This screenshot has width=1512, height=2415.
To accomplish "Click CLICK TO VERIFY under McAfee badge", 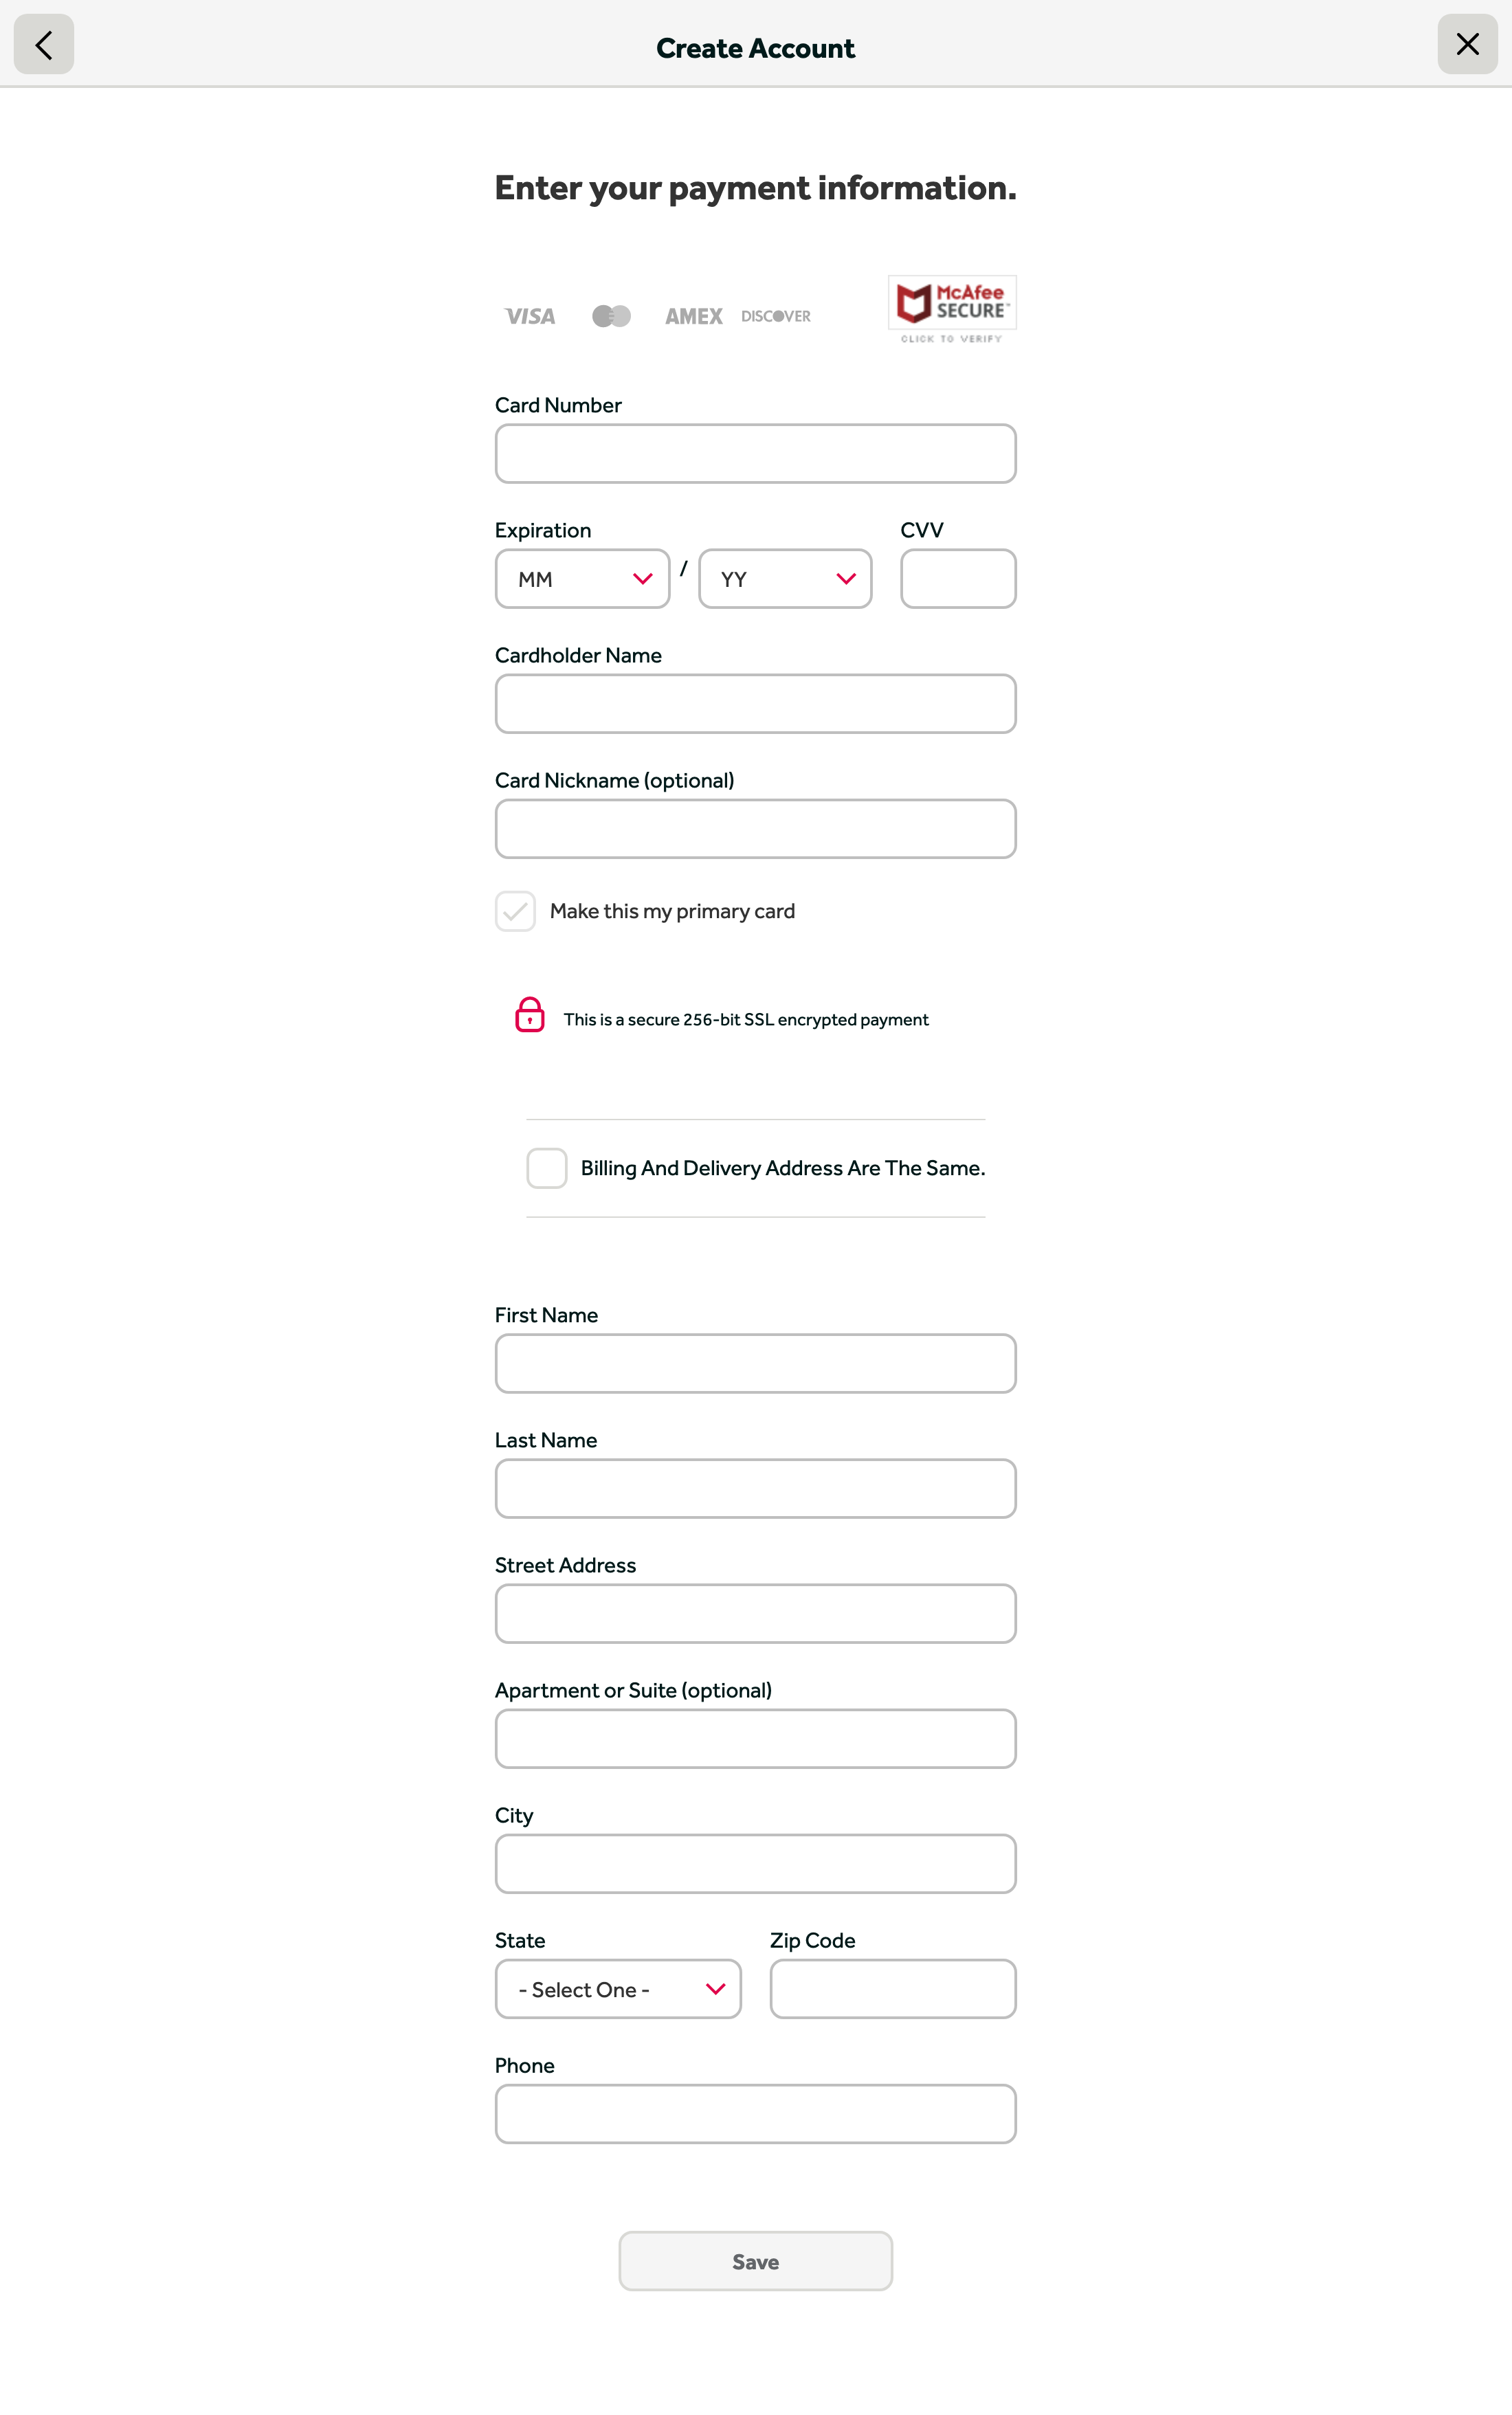I will [x=951, y=339].
